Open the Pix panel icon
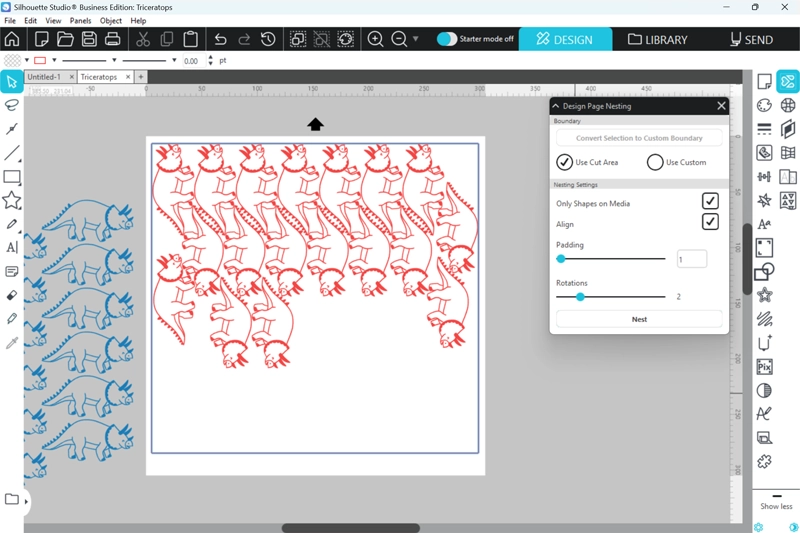Viewport: 800px width, 533px height. click(x=764, y=367)
